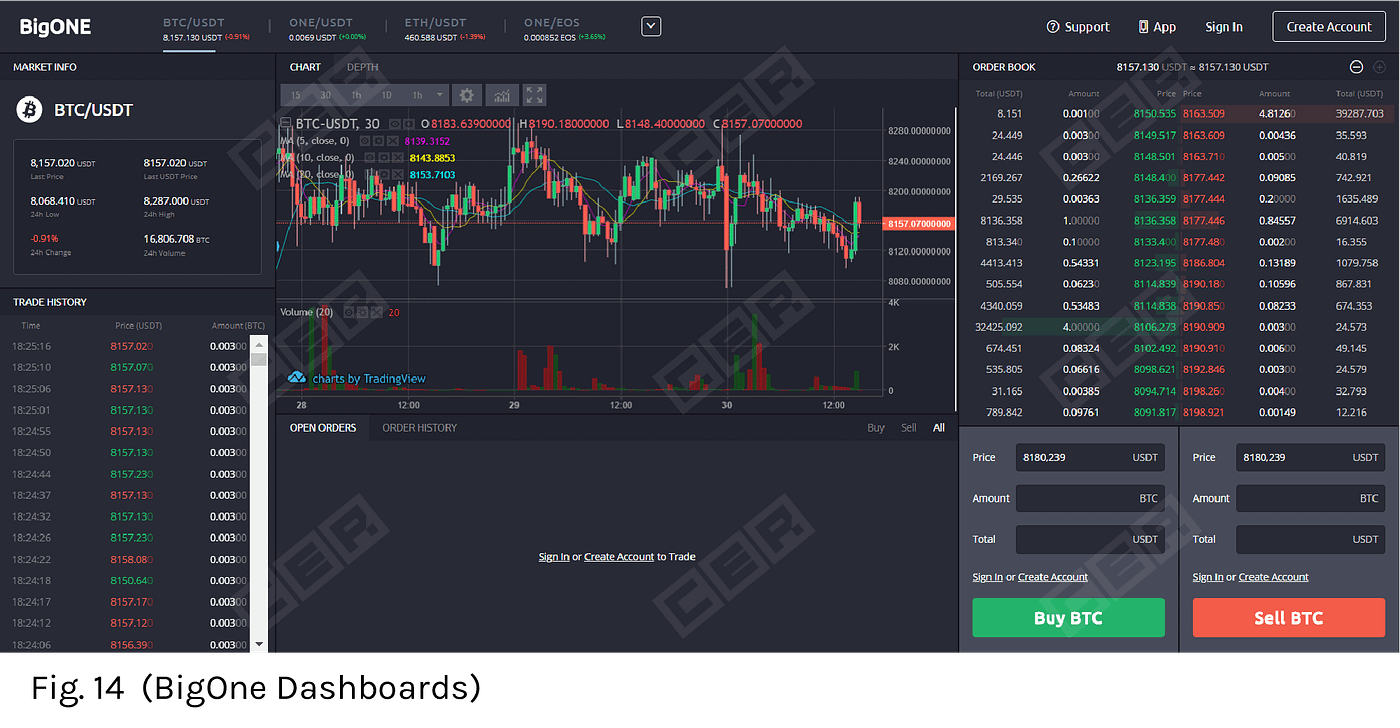
Task: Toggle visibility of MA (5, close, 0)
Action: coord(365,141)
